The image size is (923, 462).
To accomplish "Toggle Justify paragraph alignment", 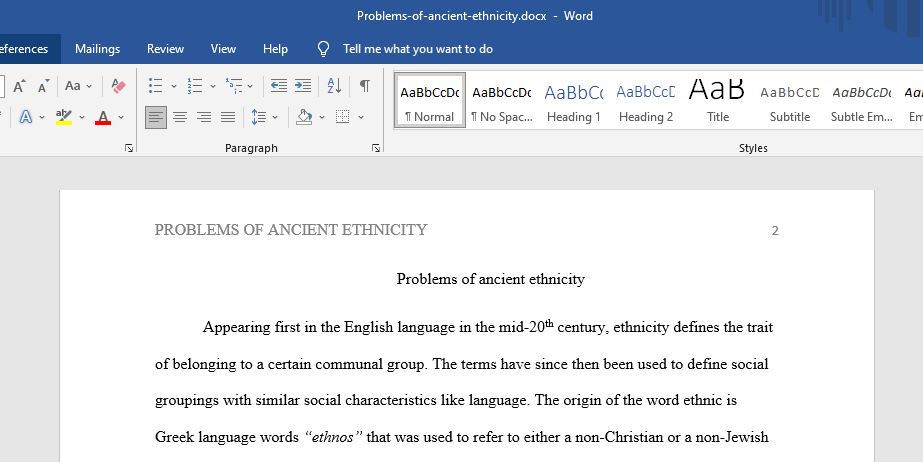I will click(x=228, y=117).
